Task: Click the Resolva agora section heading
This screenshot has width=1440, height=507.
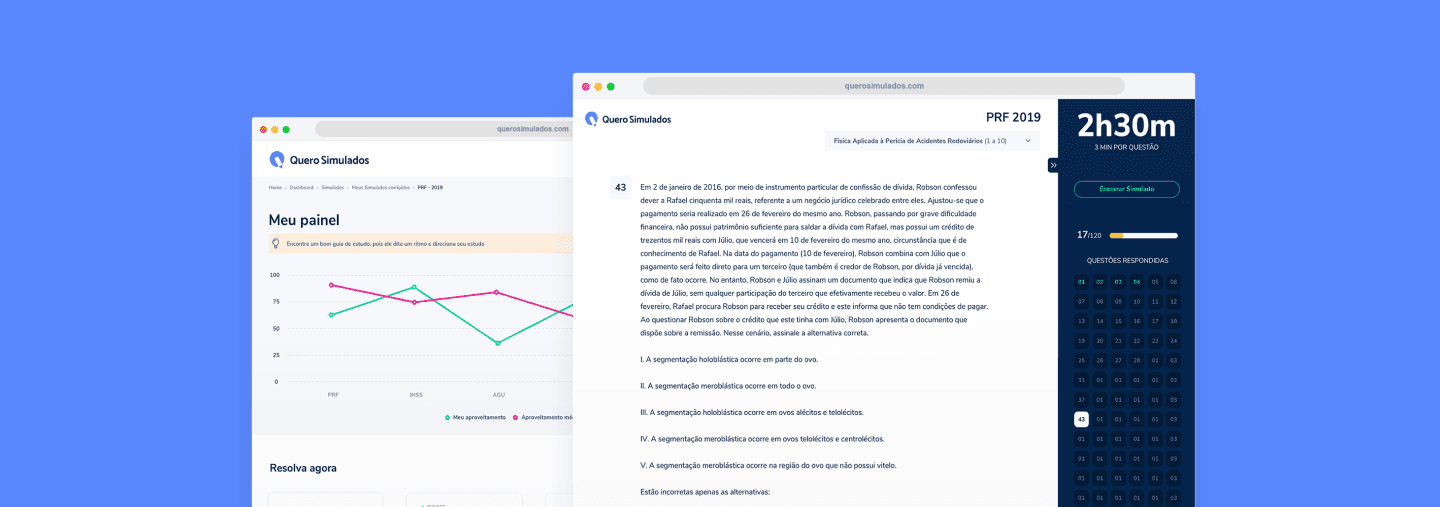Action: pyautogui.click(x=303, y=468)
